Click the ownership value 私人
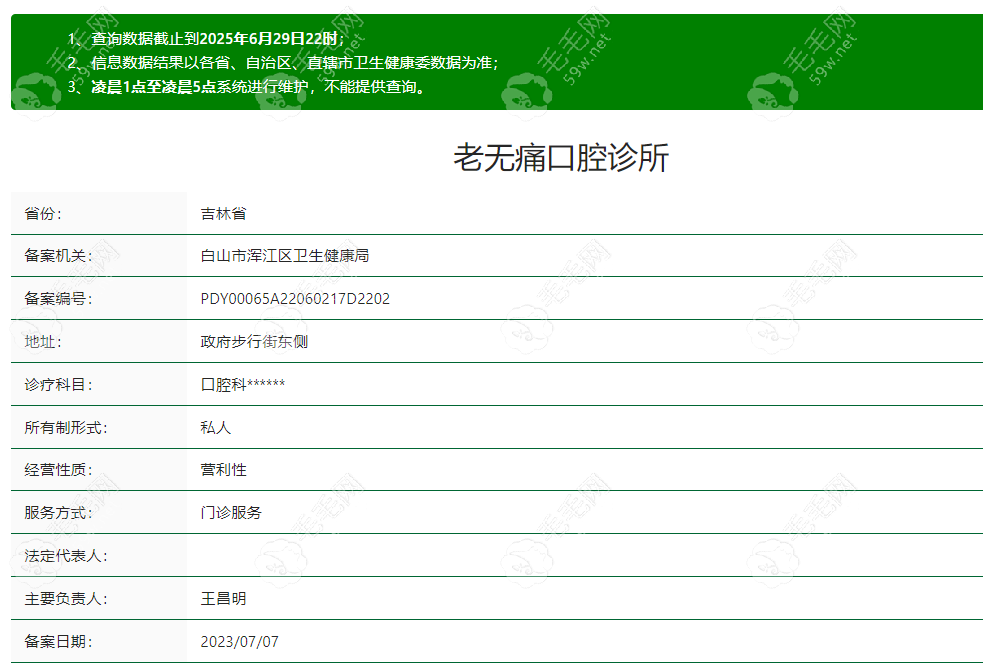This screenshot has height=666, width=983. pyautogui.click(x=216, y=428)
